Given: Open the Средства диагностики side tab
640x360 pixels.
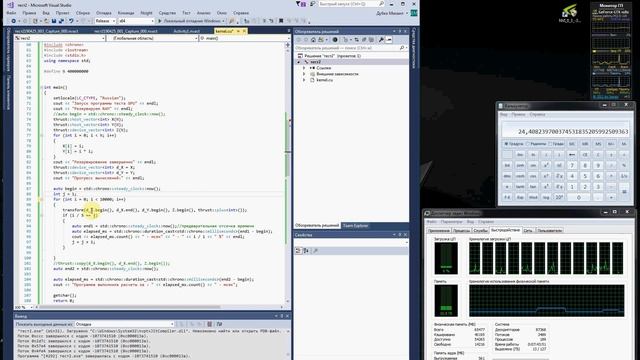Looking at the screenshot, I should 413,48.
